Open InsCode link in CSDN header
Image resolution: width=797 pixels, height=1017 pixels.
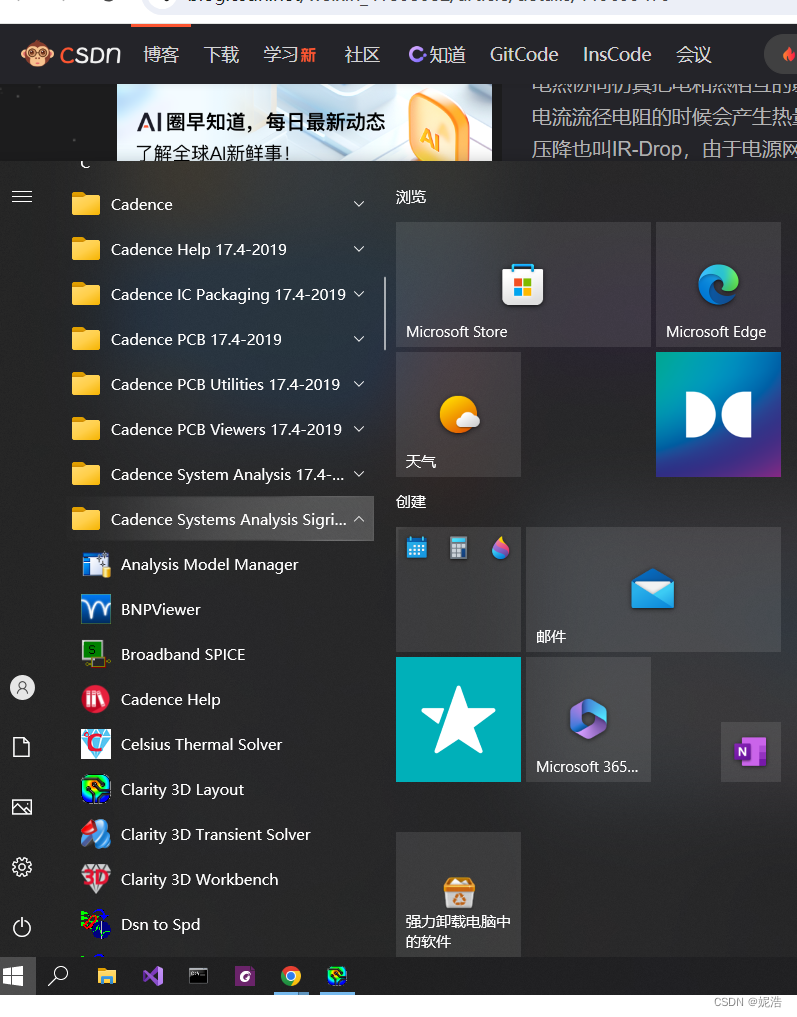(x=617, y=54)
